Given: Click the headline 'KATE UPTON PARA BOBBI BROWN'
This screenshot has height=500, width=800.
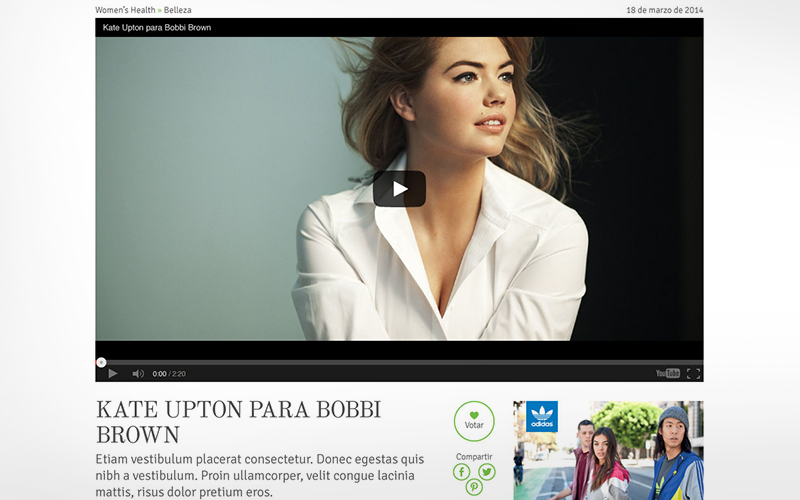Looking at the screenshot, I should point(239,422).
